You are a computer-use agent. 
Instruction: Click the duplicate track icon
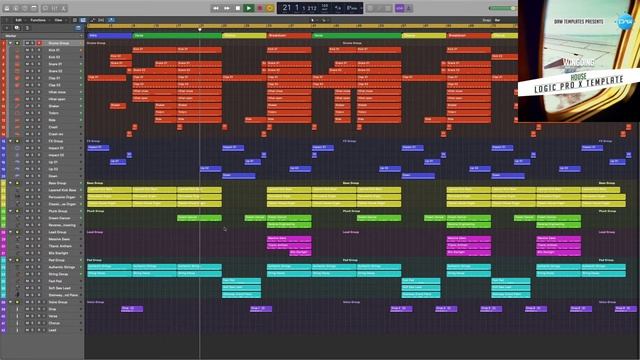click(17, 28)
